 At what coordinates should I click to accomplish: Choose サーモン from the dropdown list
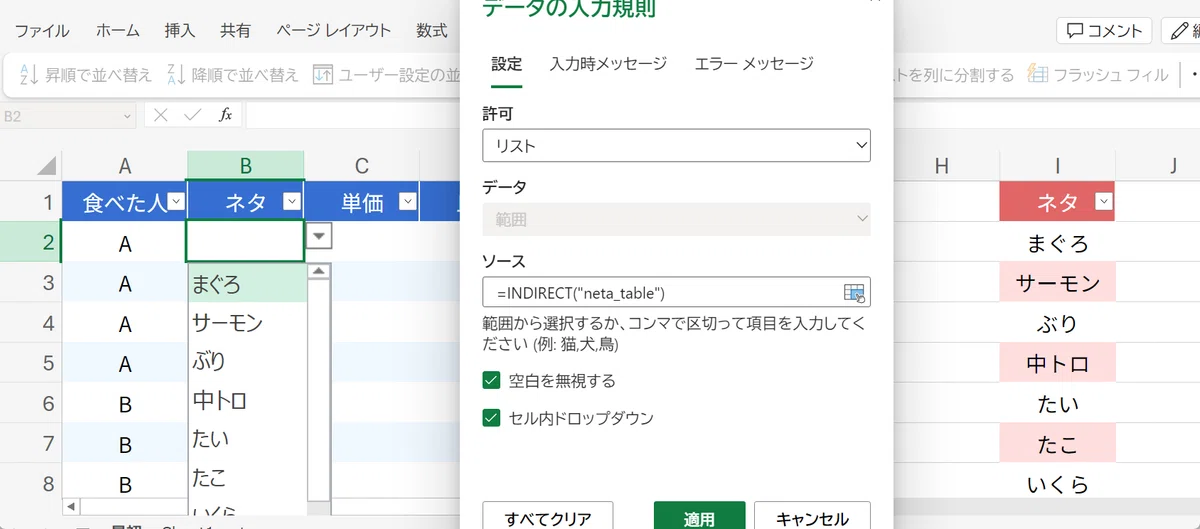click(x=248, y=323)
